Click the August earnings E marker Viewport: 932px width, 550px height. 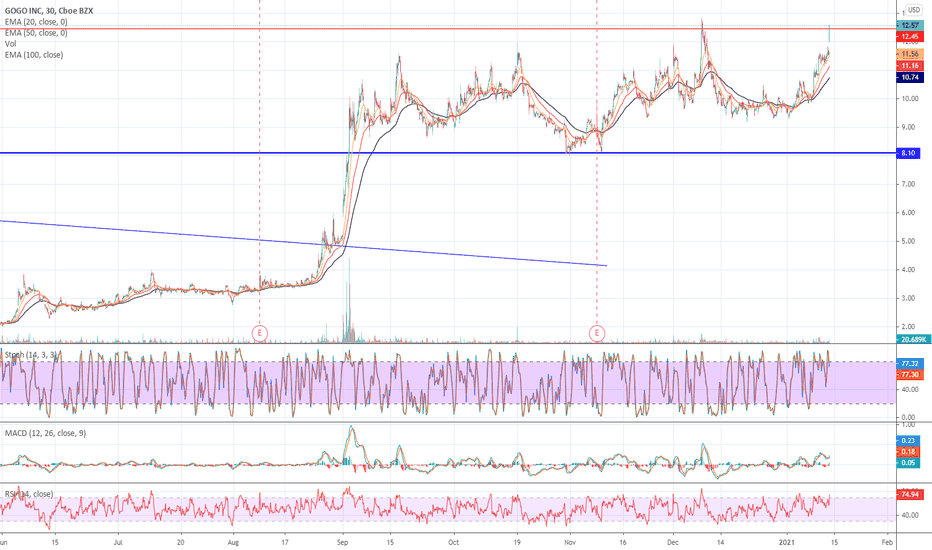(260, 334)
